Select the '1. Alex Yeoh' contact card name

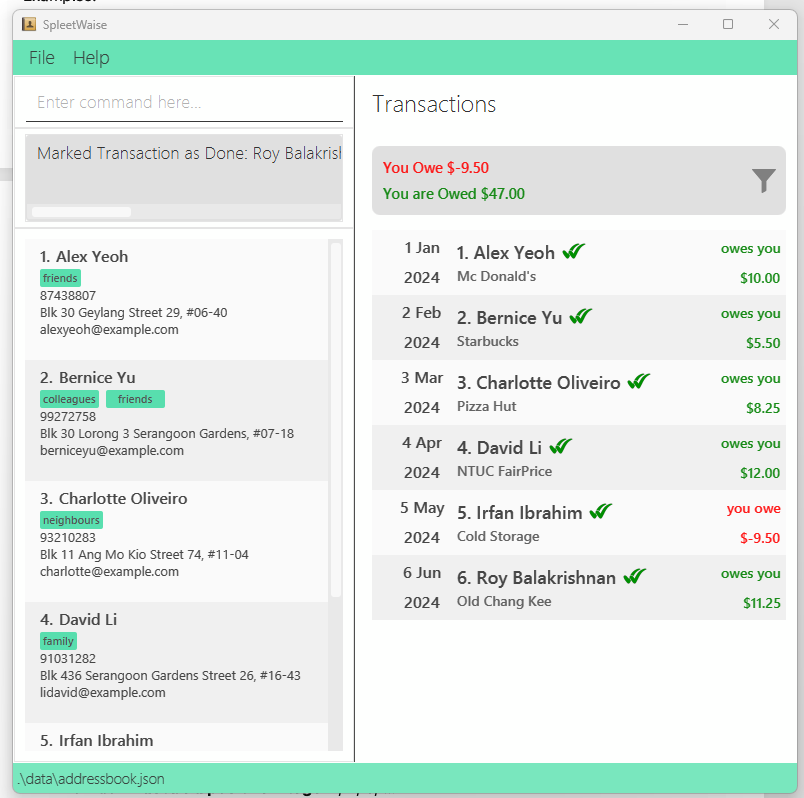click(x=84, y=256)
